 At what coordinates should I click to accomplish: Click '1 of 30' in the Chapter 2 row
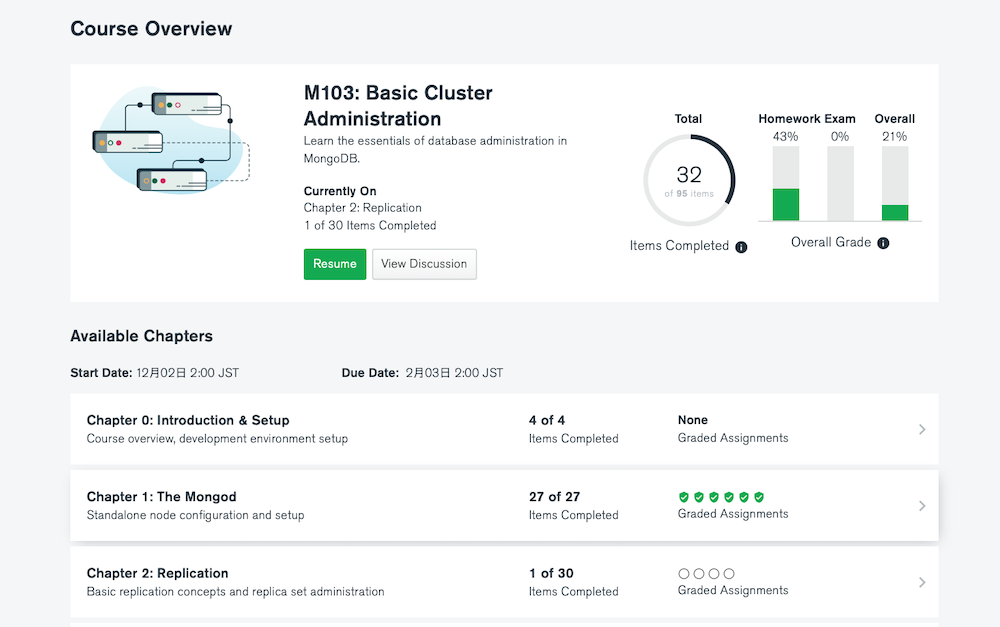tap(551, 573)
